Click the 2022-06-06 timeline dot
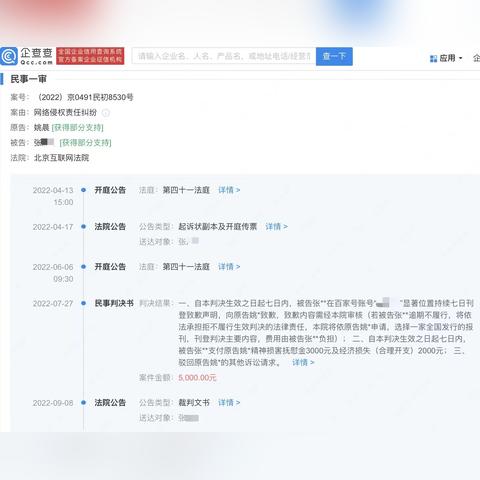 point(83,267)
